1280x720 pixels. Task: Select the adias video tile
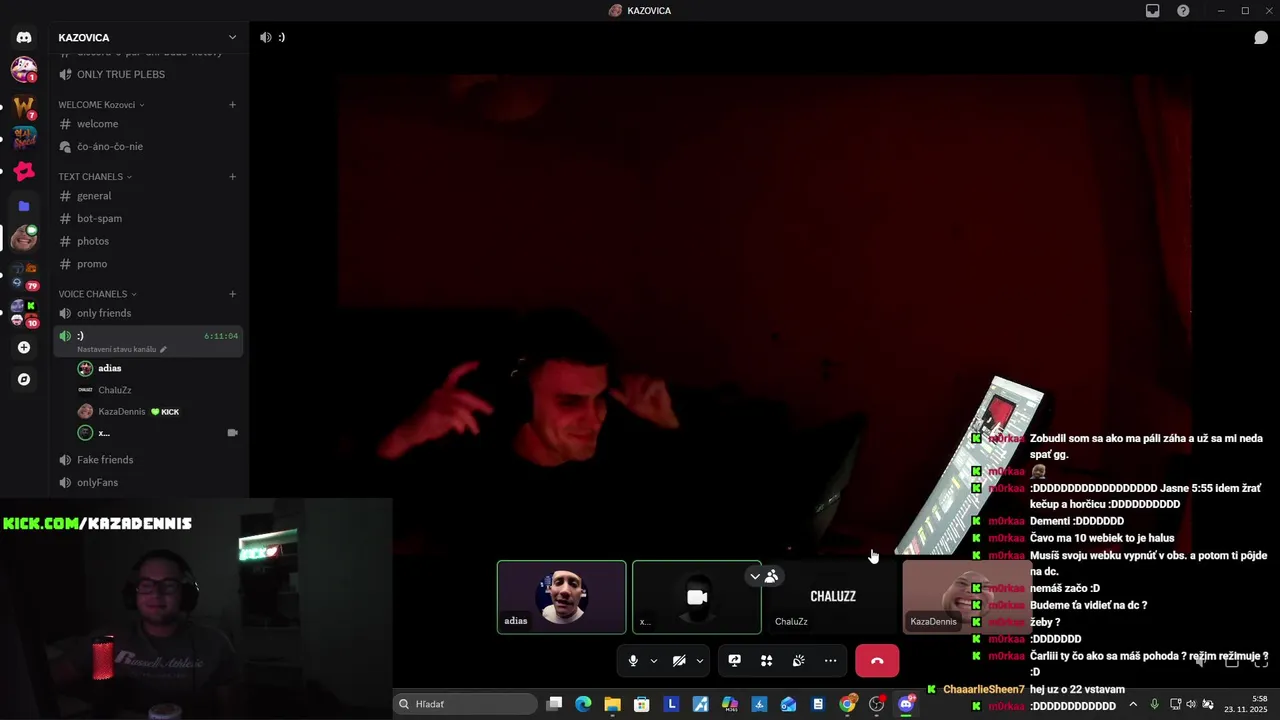tap(562, 597)
